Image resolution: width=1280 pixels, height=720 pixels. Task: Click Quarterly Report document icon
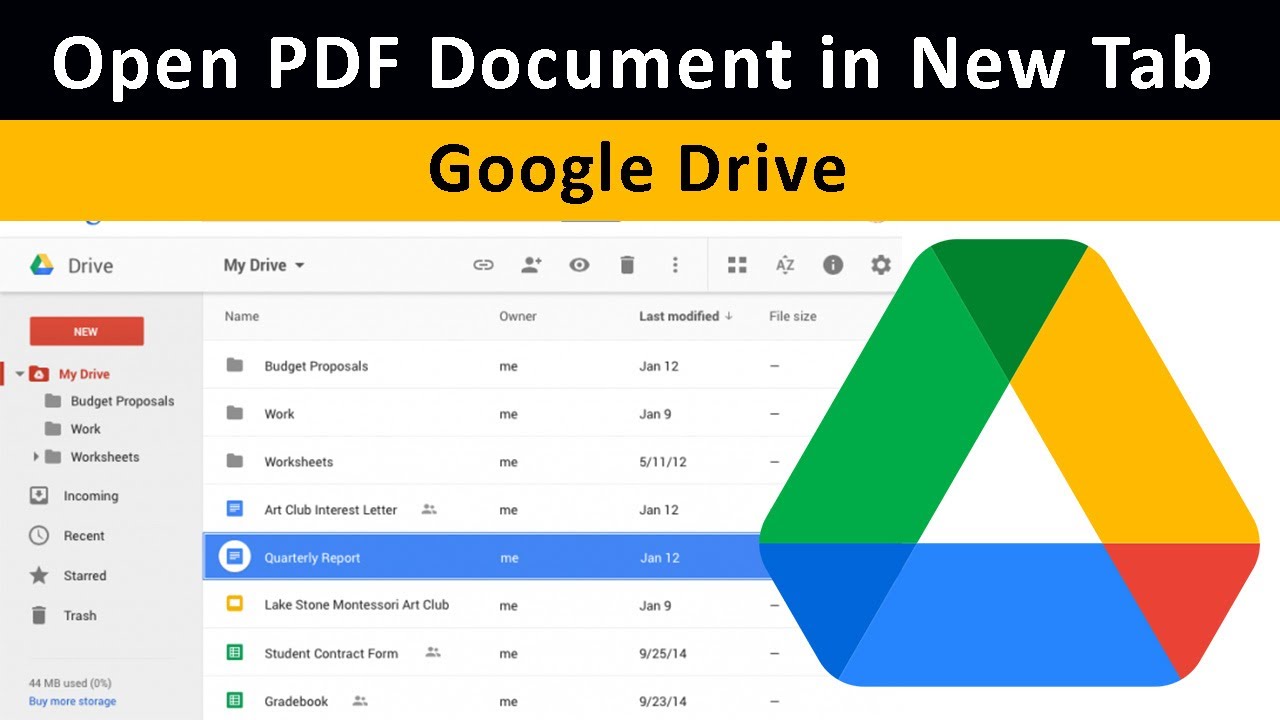tap(235, 557)
